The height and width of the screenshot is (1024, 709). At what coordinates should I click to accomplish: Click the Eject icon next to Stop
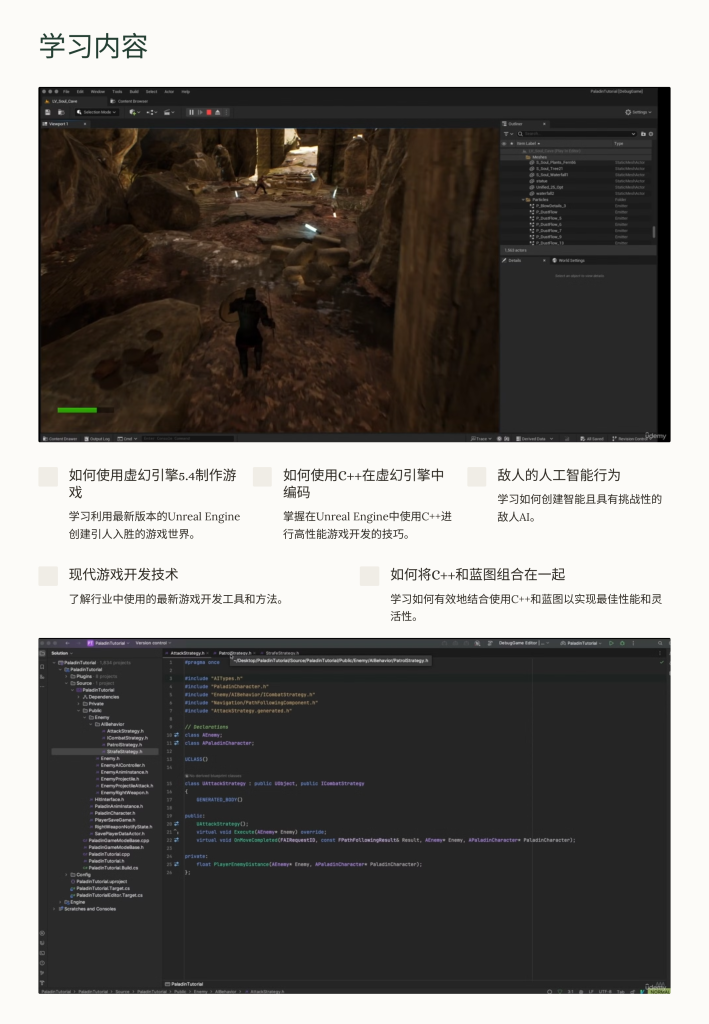tap(217, 112)
